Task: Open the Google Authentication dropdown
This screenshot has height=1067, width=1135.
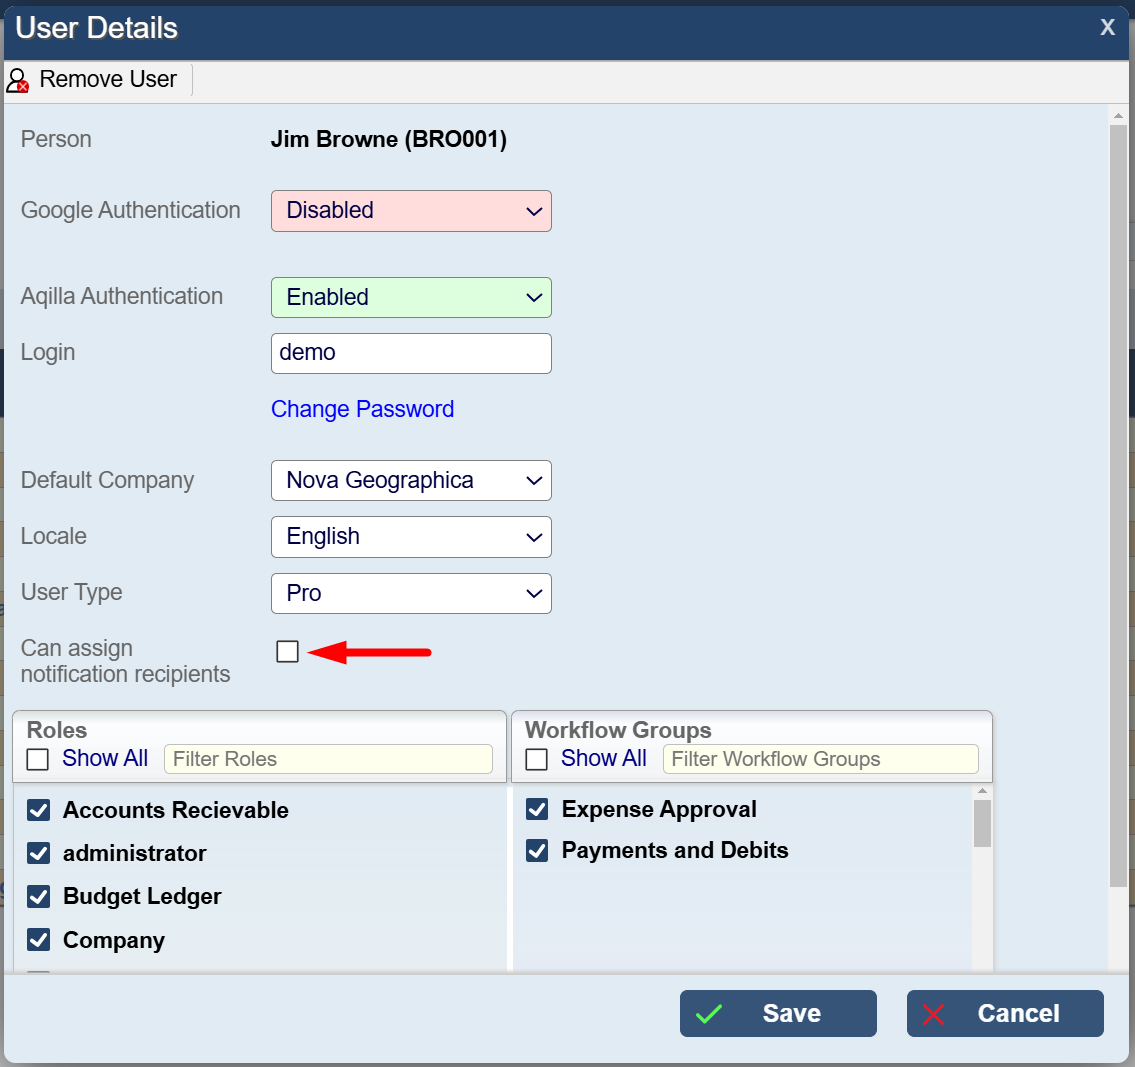Action: pyautogui.click(x=411, y=211)
